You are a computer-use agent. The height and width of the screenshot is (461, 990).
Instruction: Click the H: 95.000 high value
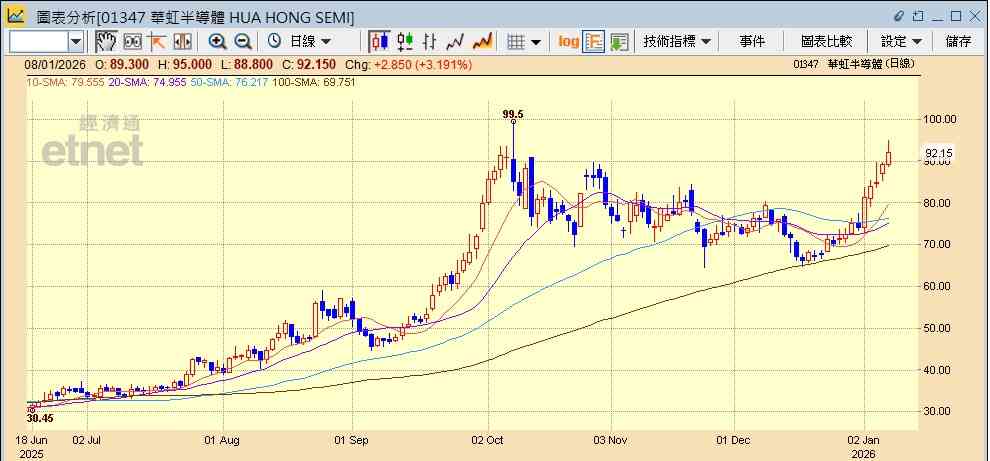coord(184,64)
